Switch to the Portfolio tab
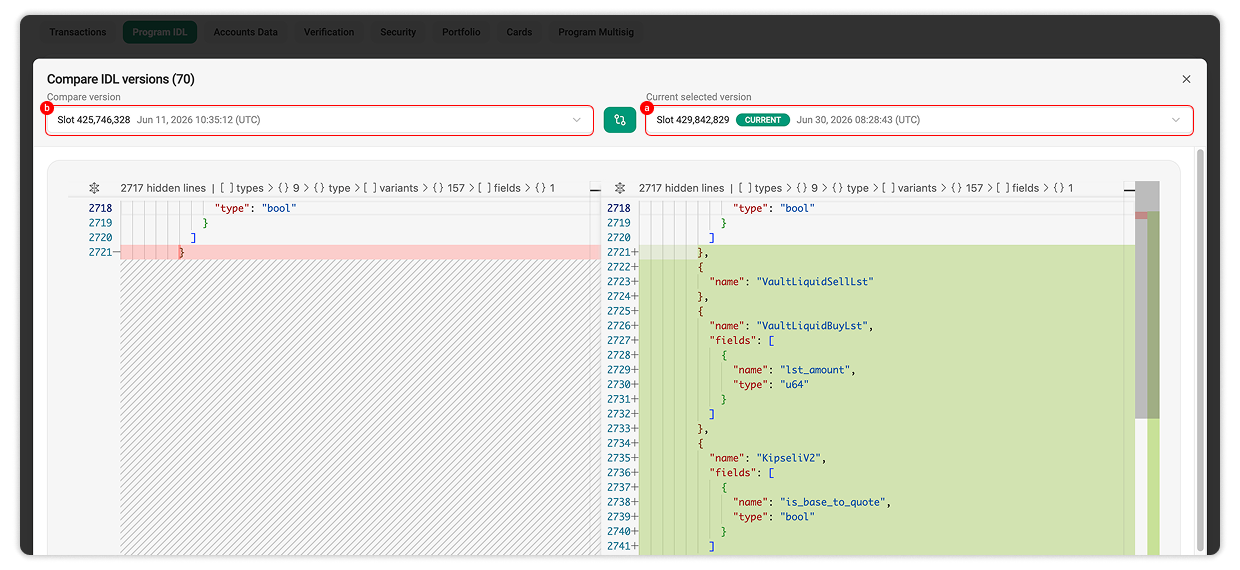Image resolution: width=1240 pixels, height=570 pixels. (x=461, y=32)
